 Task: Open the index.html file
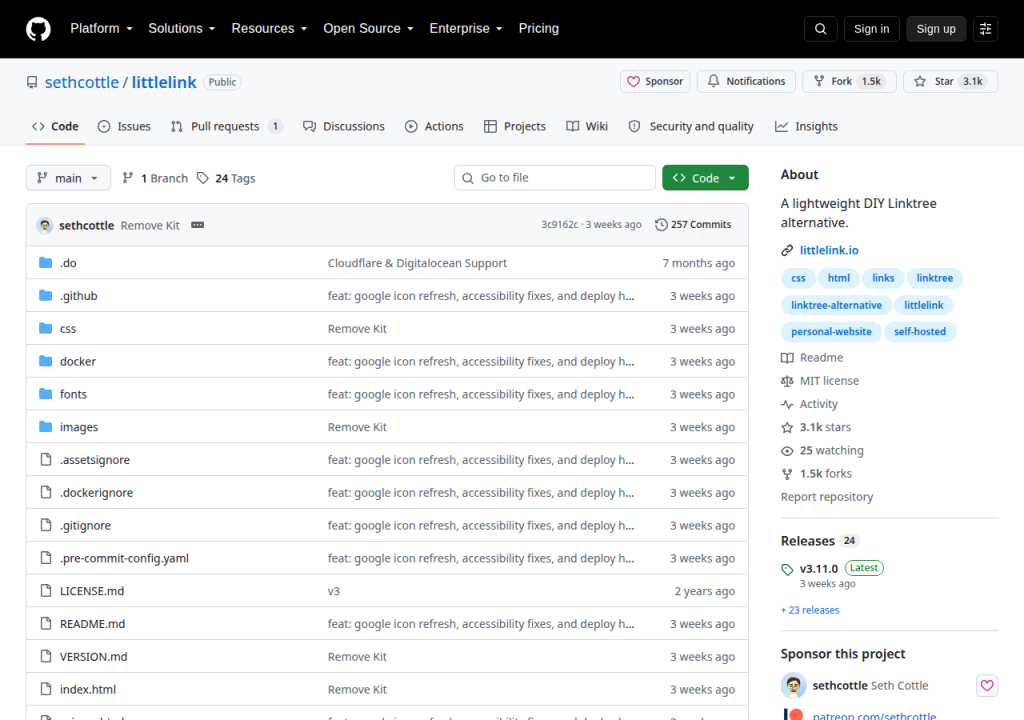tap(88, 689)
